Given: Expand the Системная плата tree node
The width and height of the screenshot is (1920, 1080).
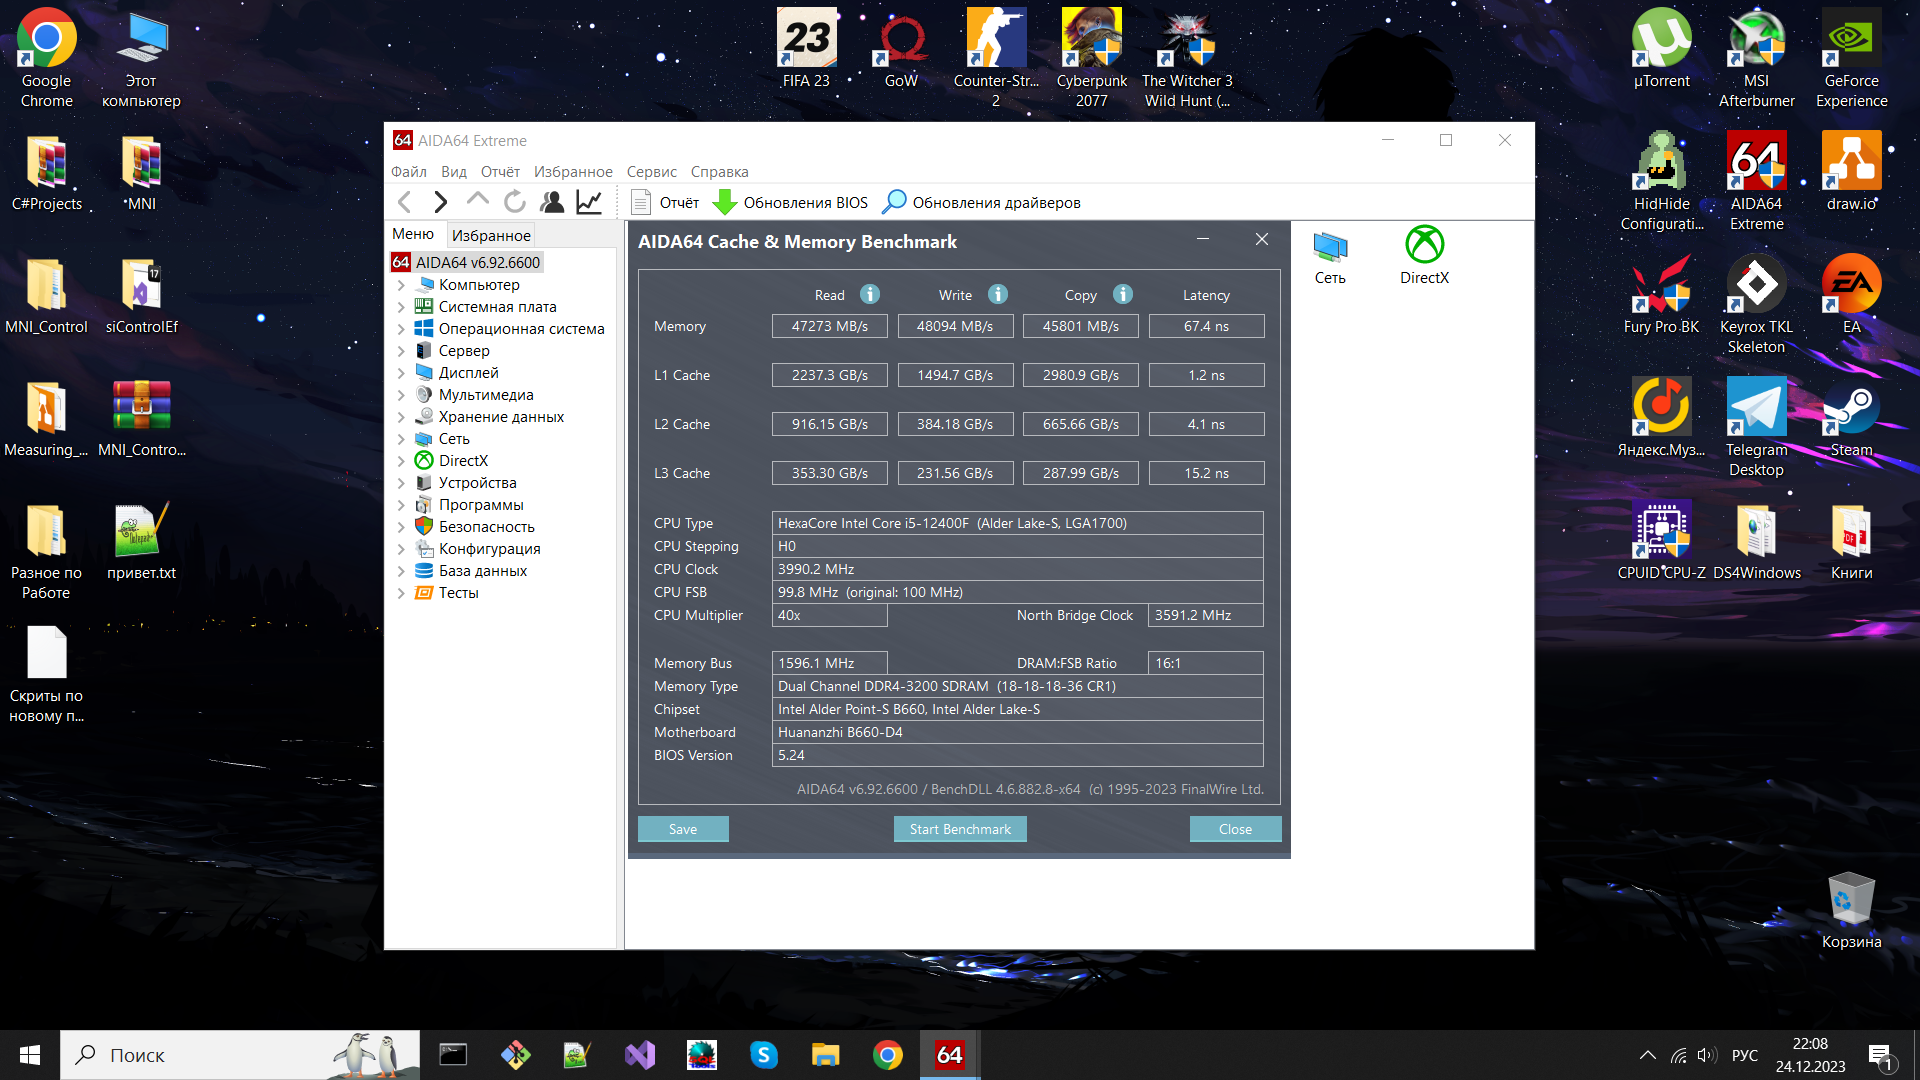Looking at the screenshot, I should click(x=402, y=307).
